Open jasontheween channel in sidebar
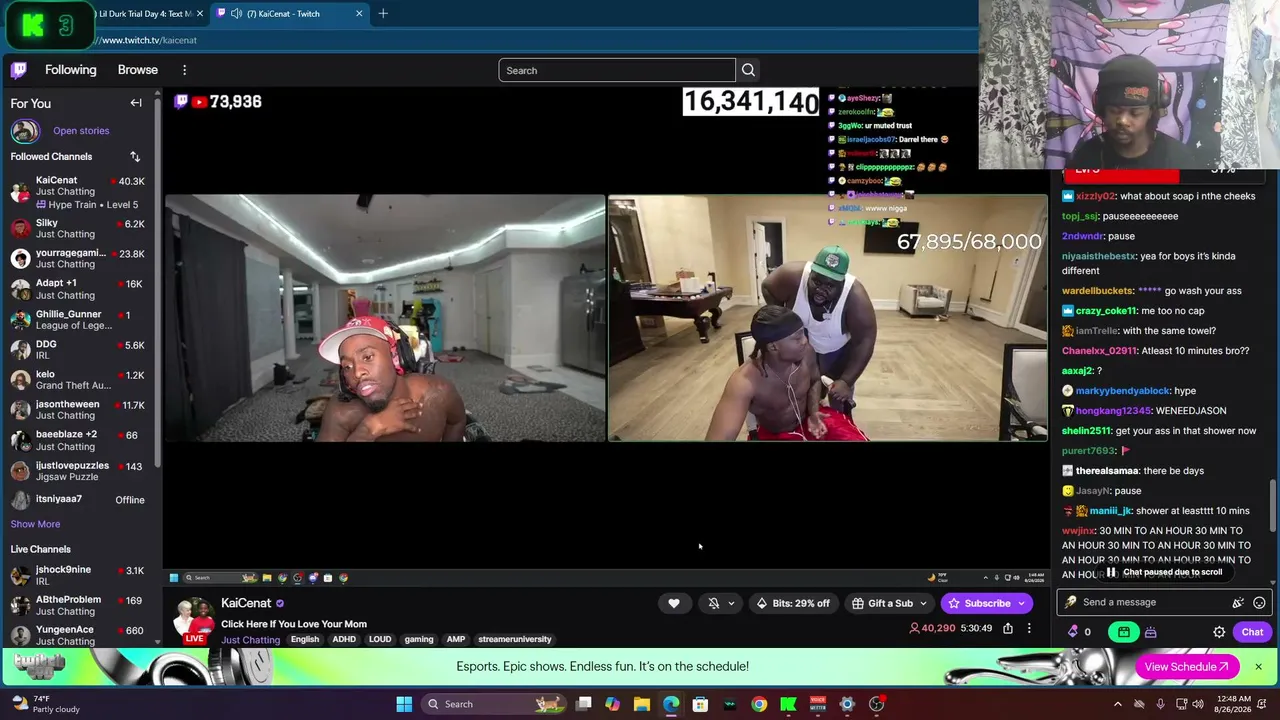This screenshot has height=720, width=1280. point(78,410)
